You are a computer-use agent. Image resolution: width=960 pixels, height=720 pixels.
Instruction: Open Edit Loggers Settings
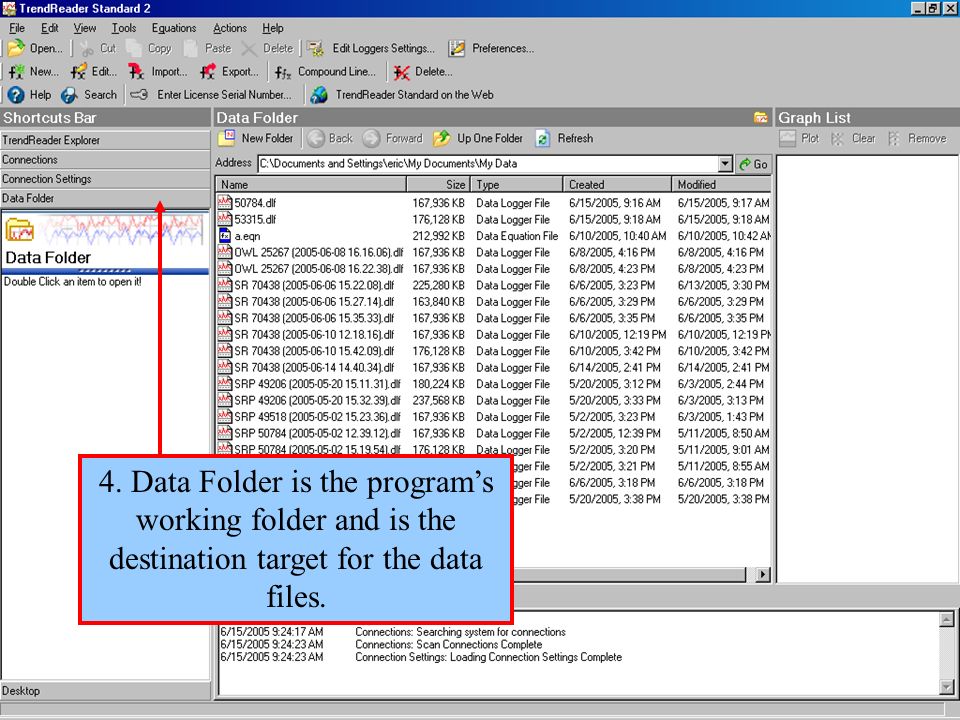(371, 48)
